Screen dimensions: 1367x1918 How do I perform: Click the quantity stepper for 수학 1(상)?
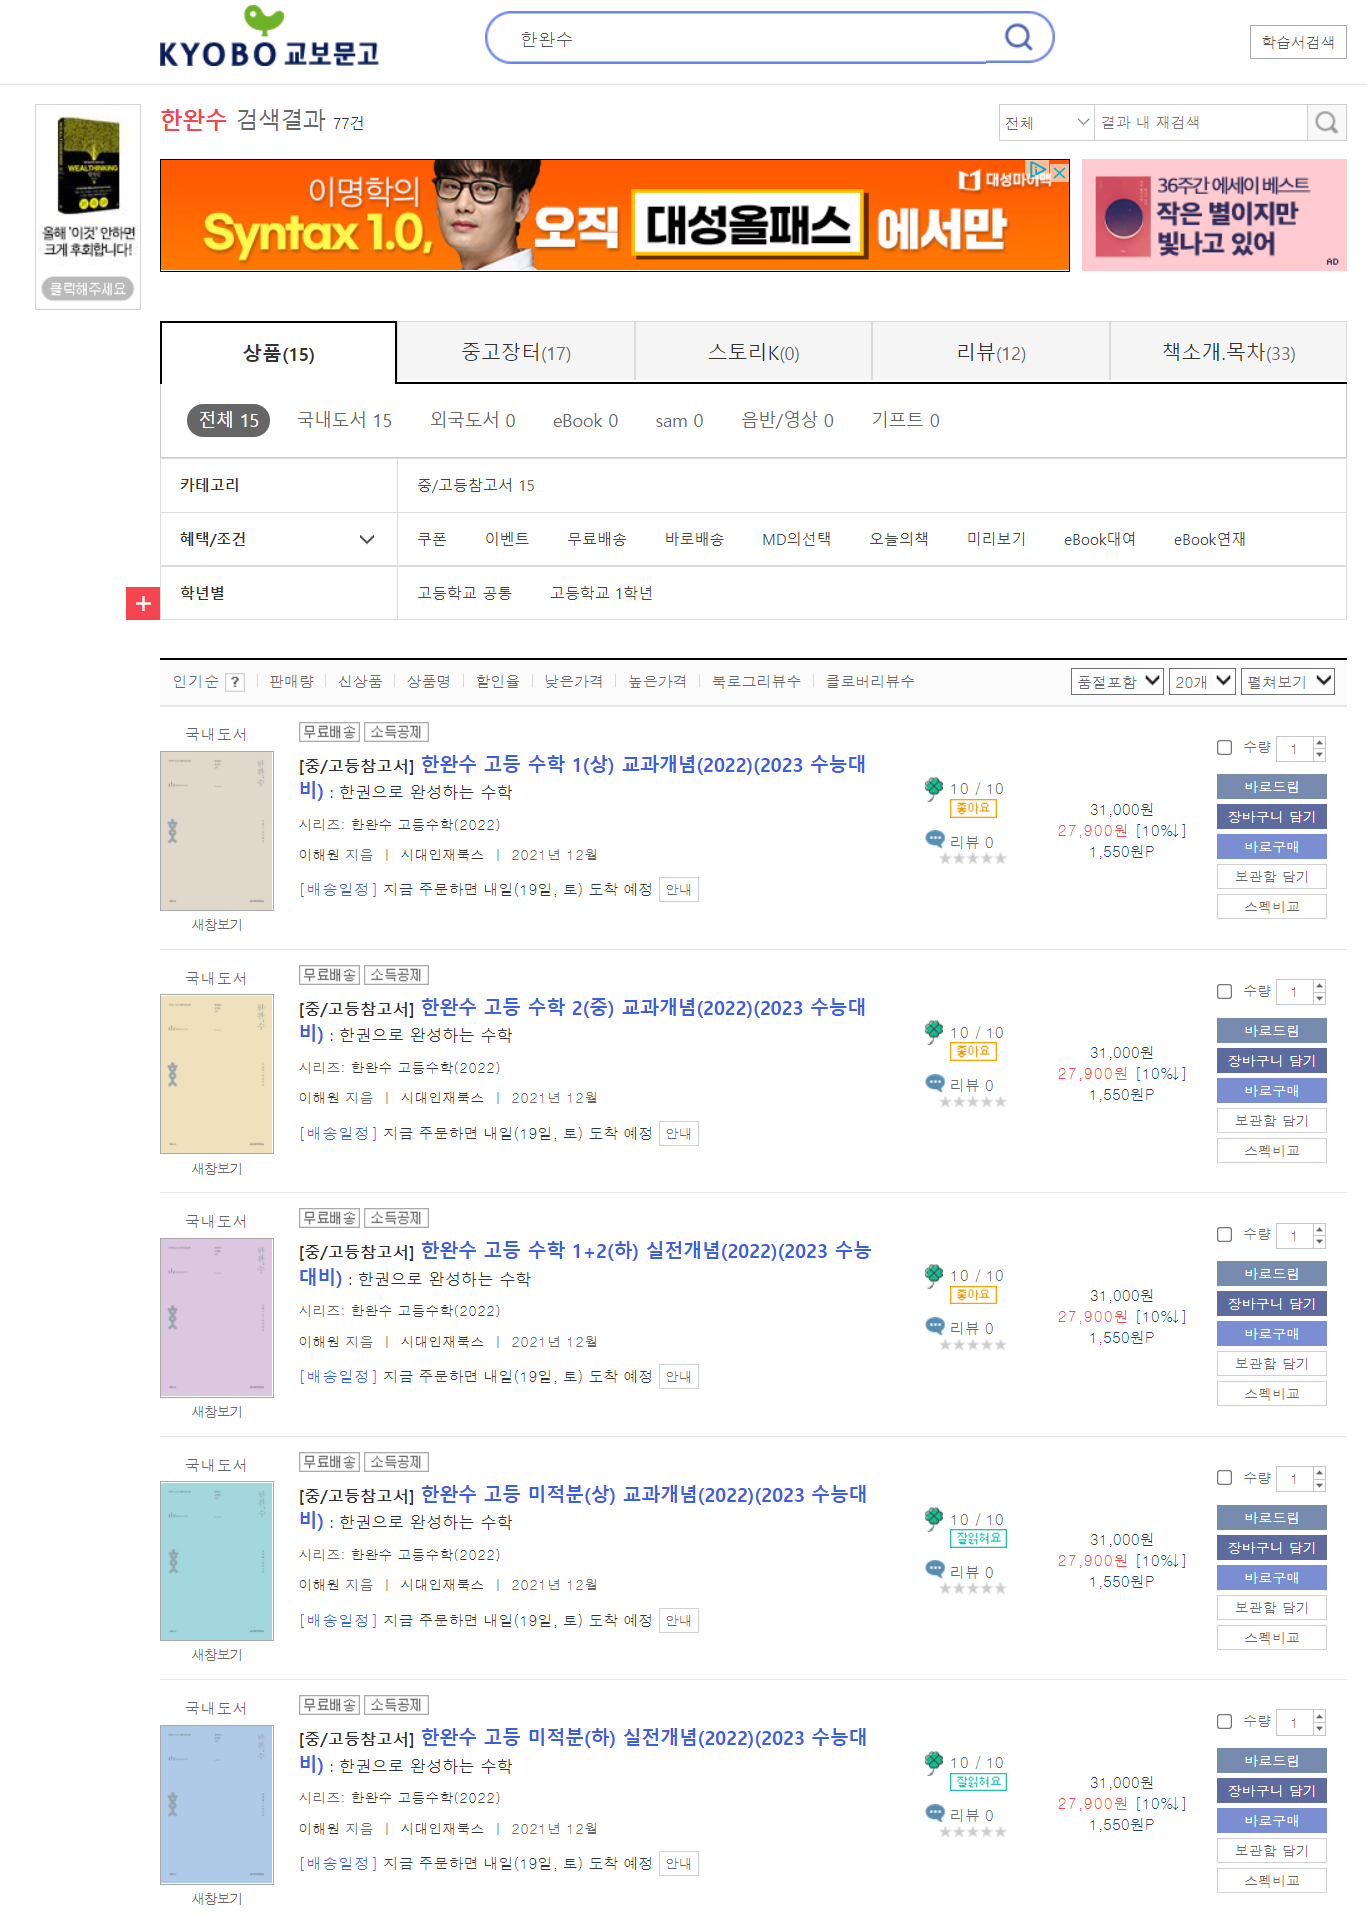(x=1319, y=748)
